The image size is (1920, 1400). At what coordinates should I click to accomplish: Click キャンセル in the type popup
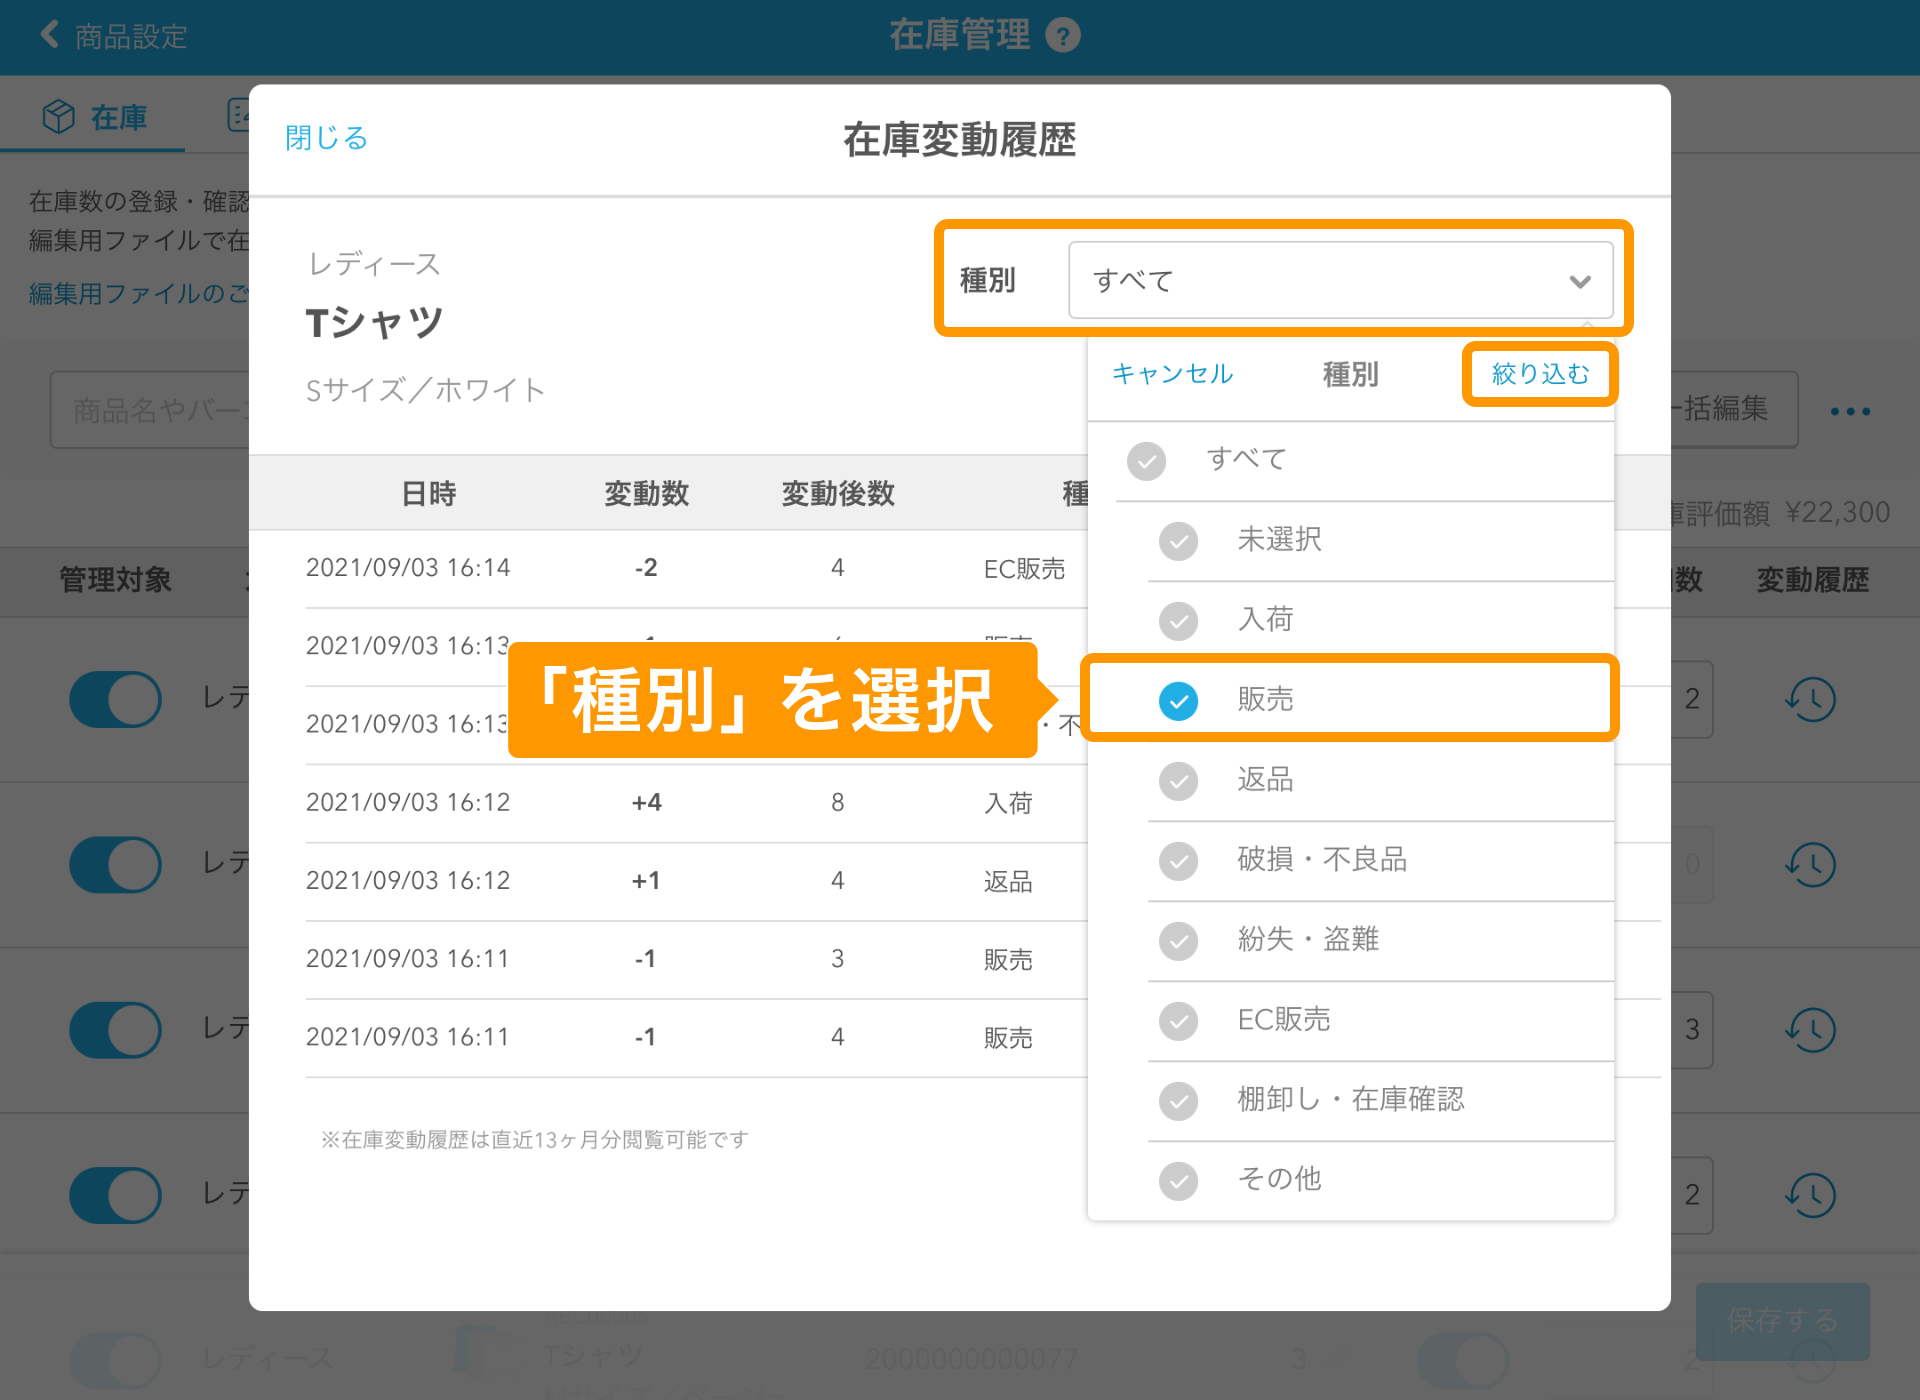(1172, 374)
